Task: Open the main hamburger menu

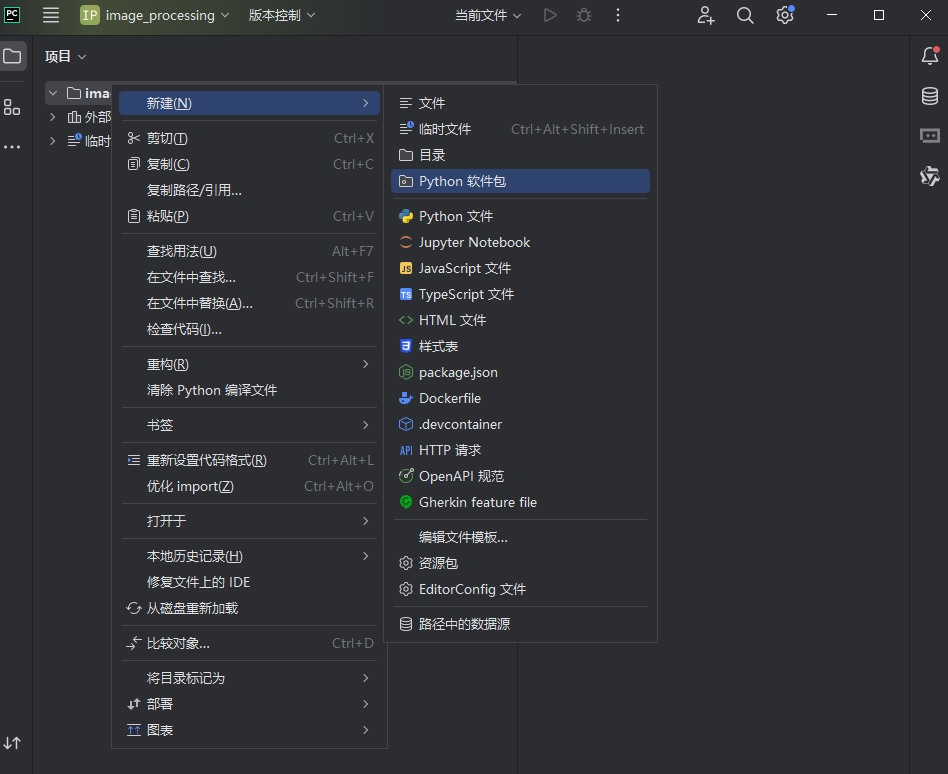Action: (x=51, y=15)
